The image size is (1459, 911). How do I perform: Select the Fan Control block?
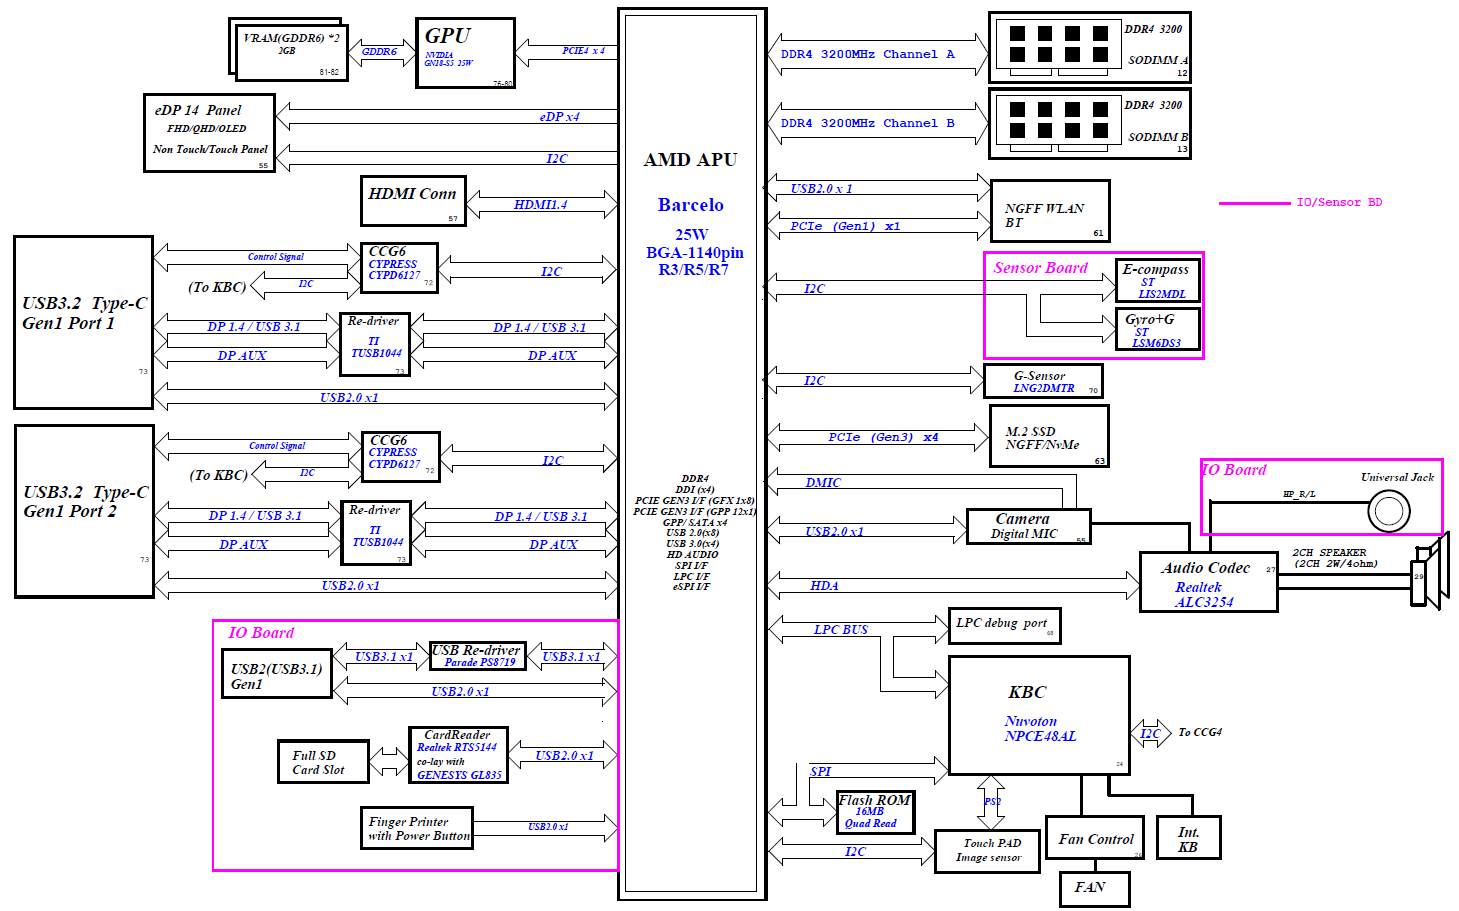tap(1095, 838)
